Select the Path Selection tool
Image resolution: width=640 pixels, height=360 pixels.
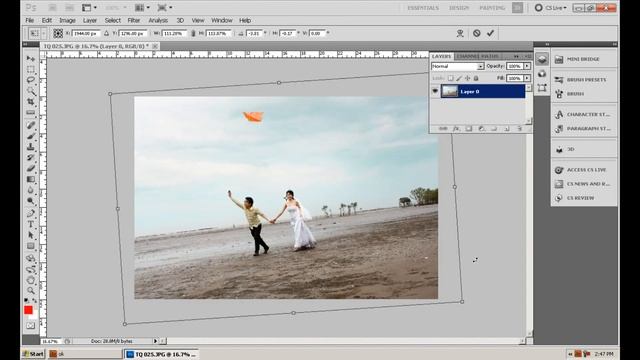[31, 235]
